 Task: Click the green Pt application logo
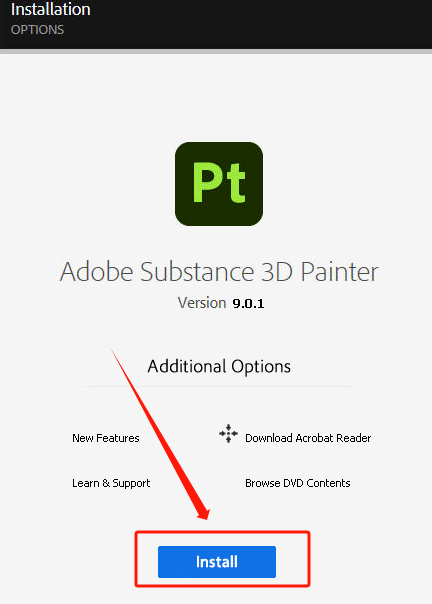(x=219, y=184)
